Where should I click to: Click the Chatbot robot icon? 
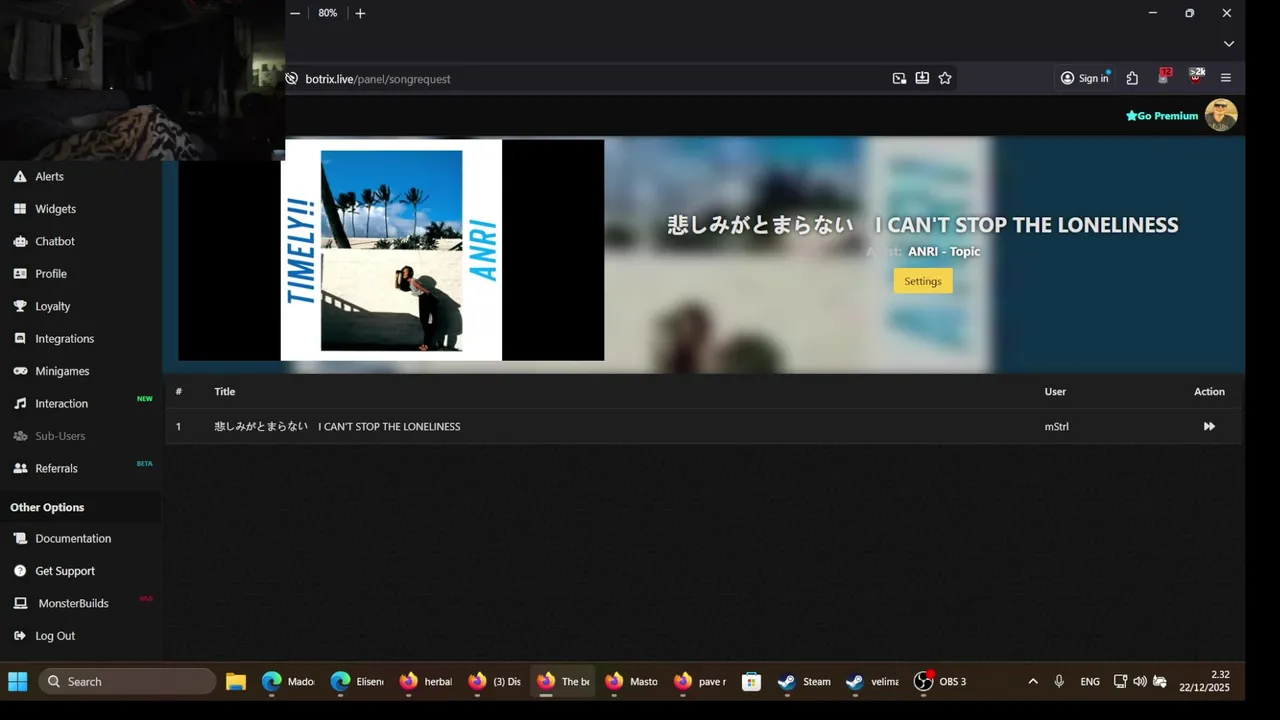20,241
